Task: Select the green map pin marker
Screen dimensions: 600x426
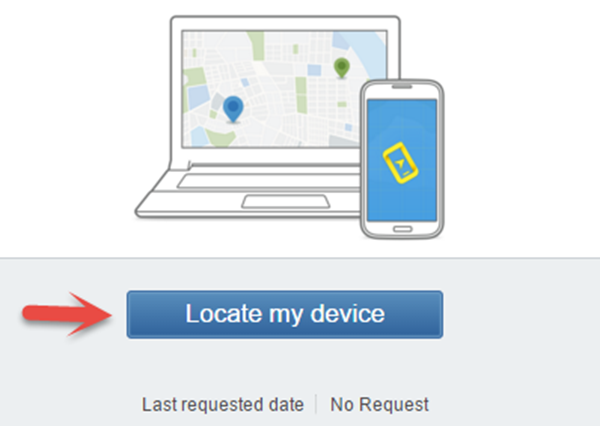Action: [x=342, y=68]
